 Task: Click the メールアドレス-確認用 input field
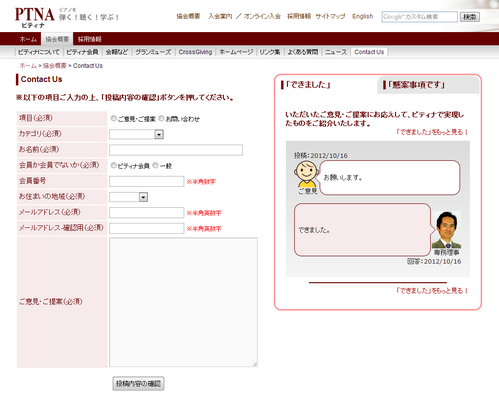[x=147, y=228]
